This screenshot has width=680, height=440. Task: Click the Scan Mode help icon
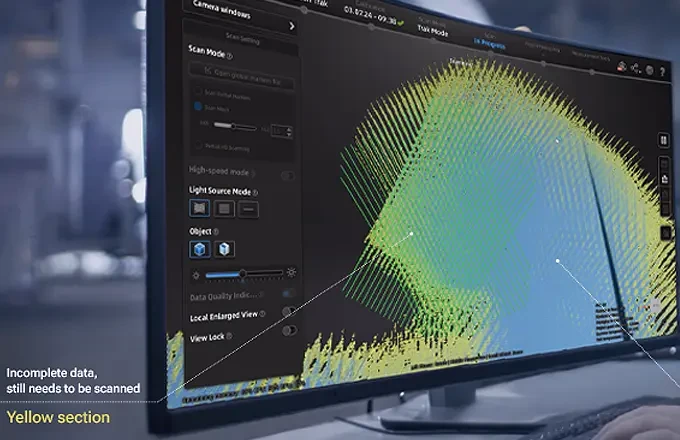pos(230,56)
